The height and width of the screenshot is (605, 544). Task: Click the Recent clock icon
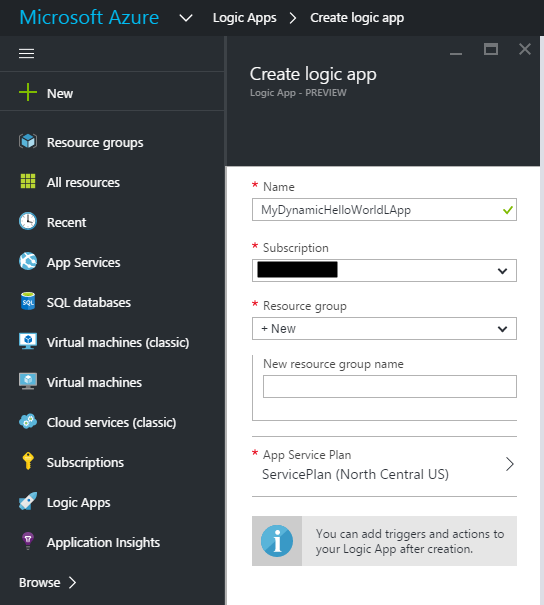tap(28, 221)
